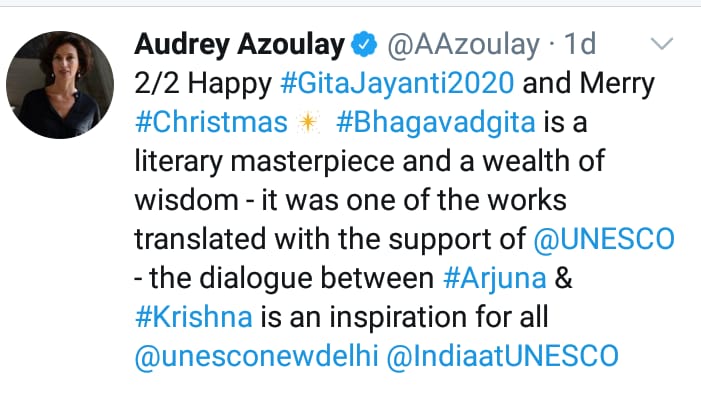This screenshot has width=701, height=395.
Task: Open the tweet's 1d timestamp
Action: coord(580,44)
